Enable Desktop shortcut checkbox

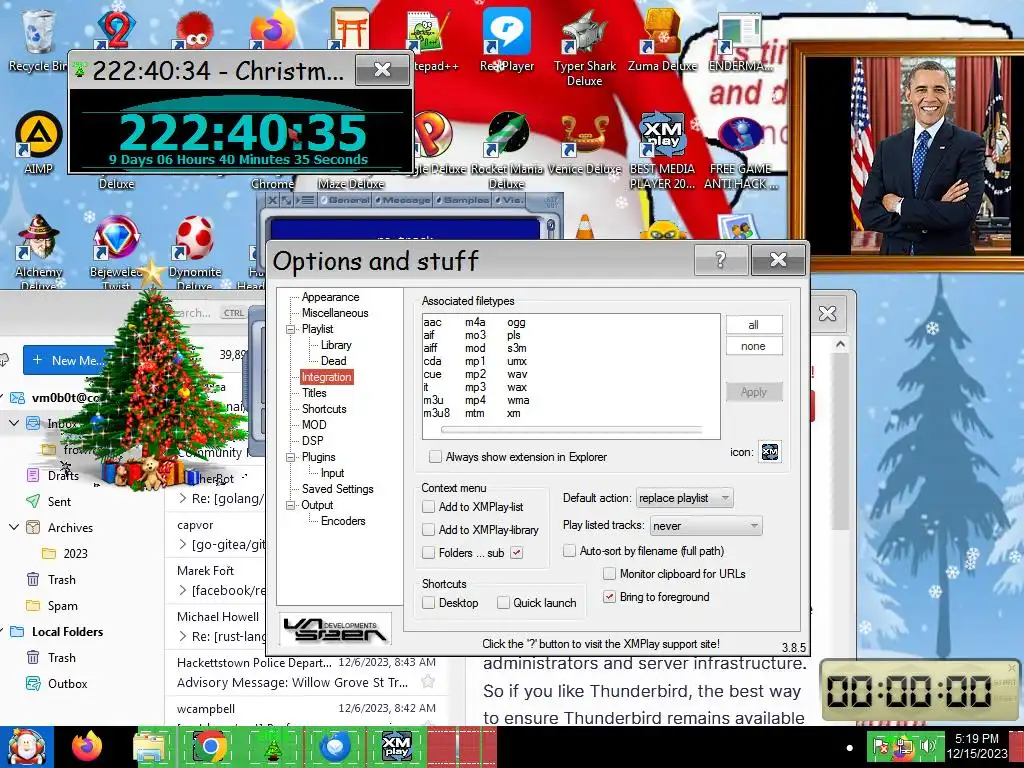[428, 603]
